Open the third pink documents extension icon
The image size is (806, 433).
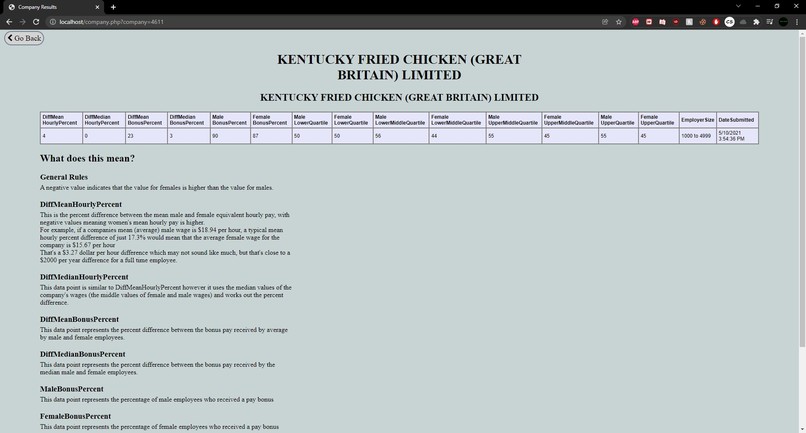click(x=662, y=22)
